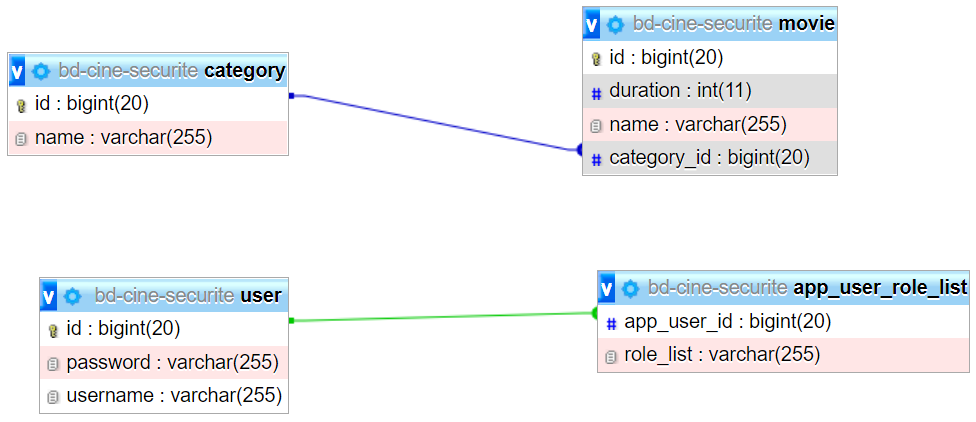Open the gear options on the category table
The image size is (976, 422).
40,72
